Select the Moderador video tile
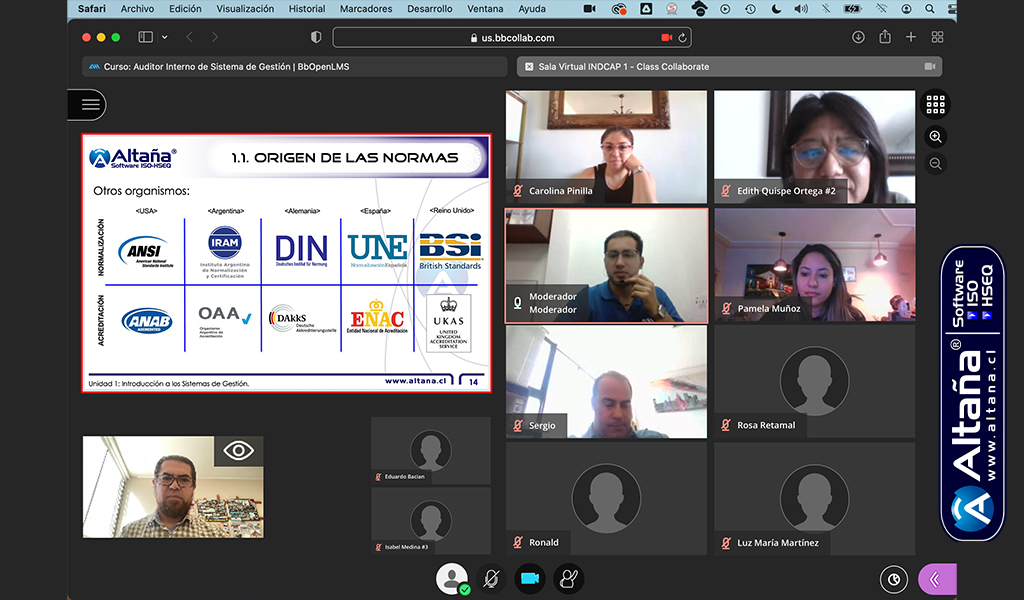This screenshot has width=1024, height=600. 606,265
